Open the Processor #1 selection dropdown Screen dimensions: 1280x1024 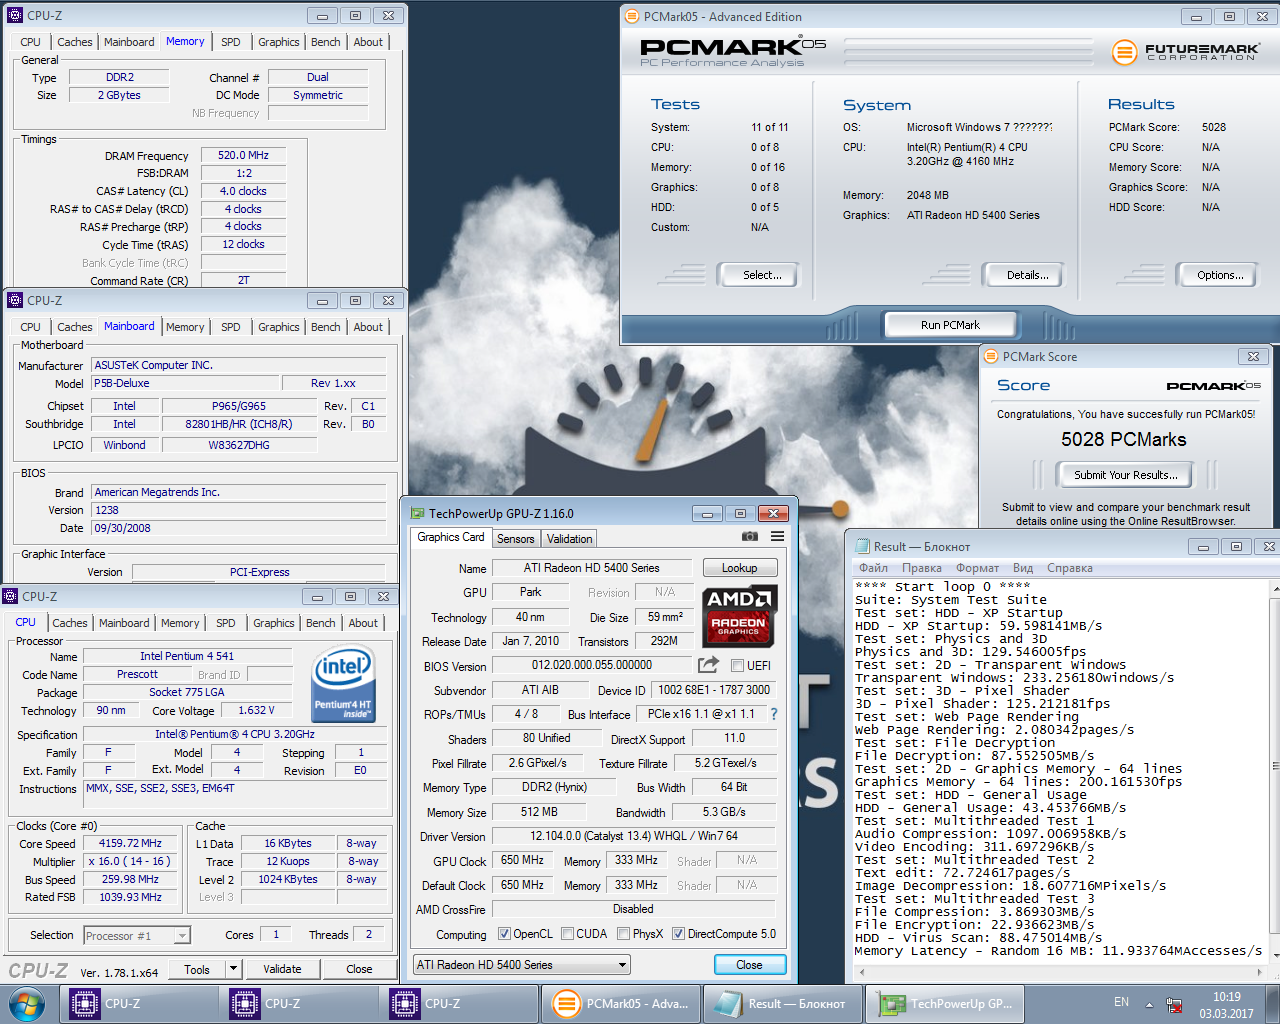[182, 936]
